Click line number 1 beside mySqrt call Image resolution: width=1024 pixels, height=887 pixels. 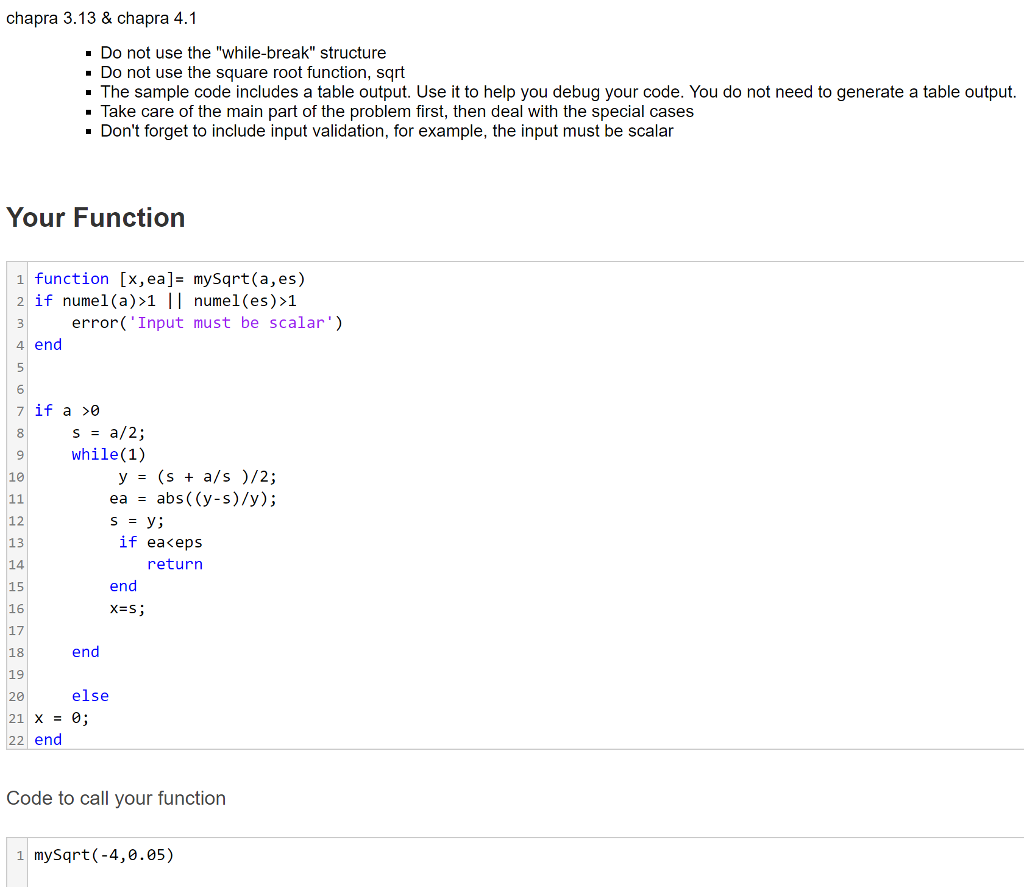click(x=19, y=854)
